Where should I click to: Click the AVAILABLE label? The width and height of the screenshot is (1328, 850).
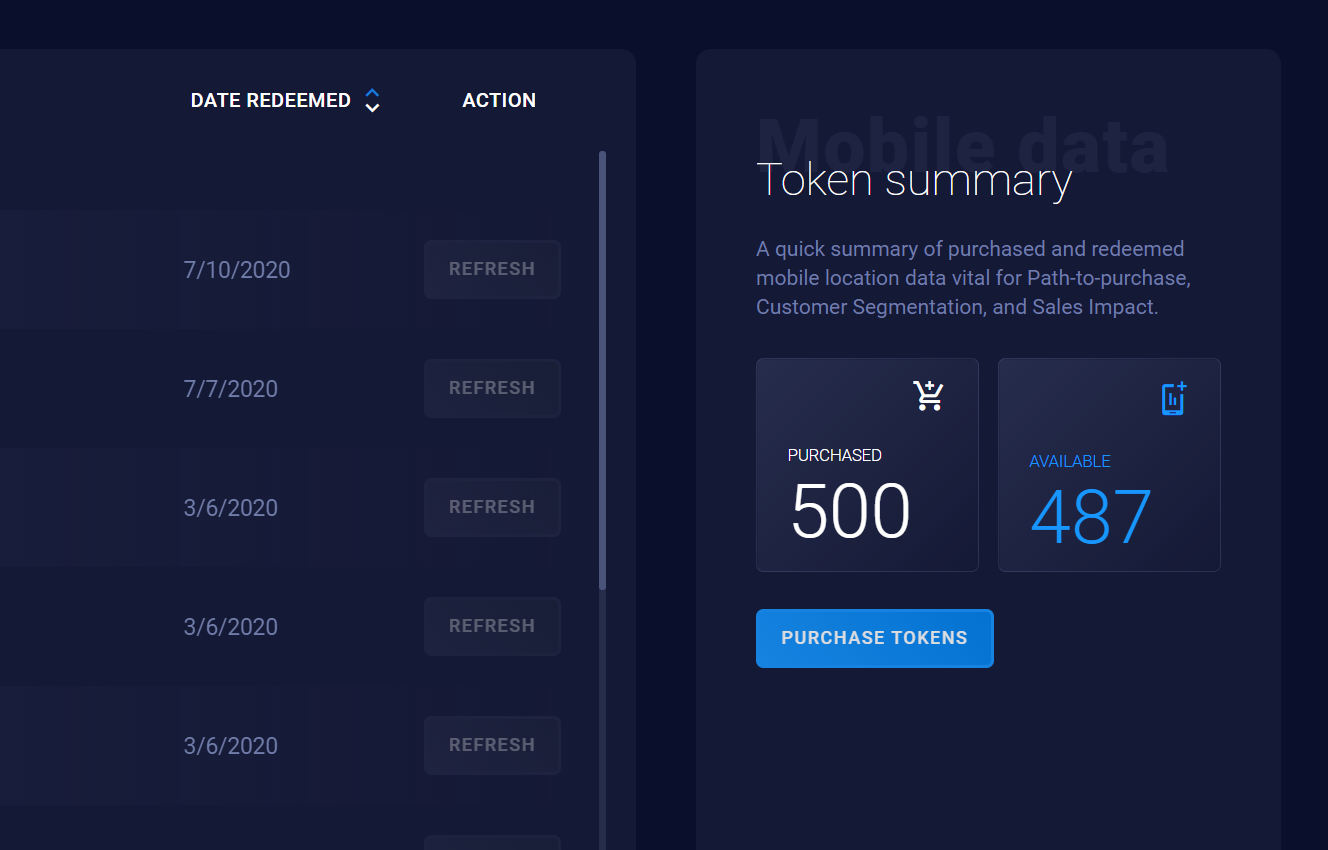point(1070,461)
